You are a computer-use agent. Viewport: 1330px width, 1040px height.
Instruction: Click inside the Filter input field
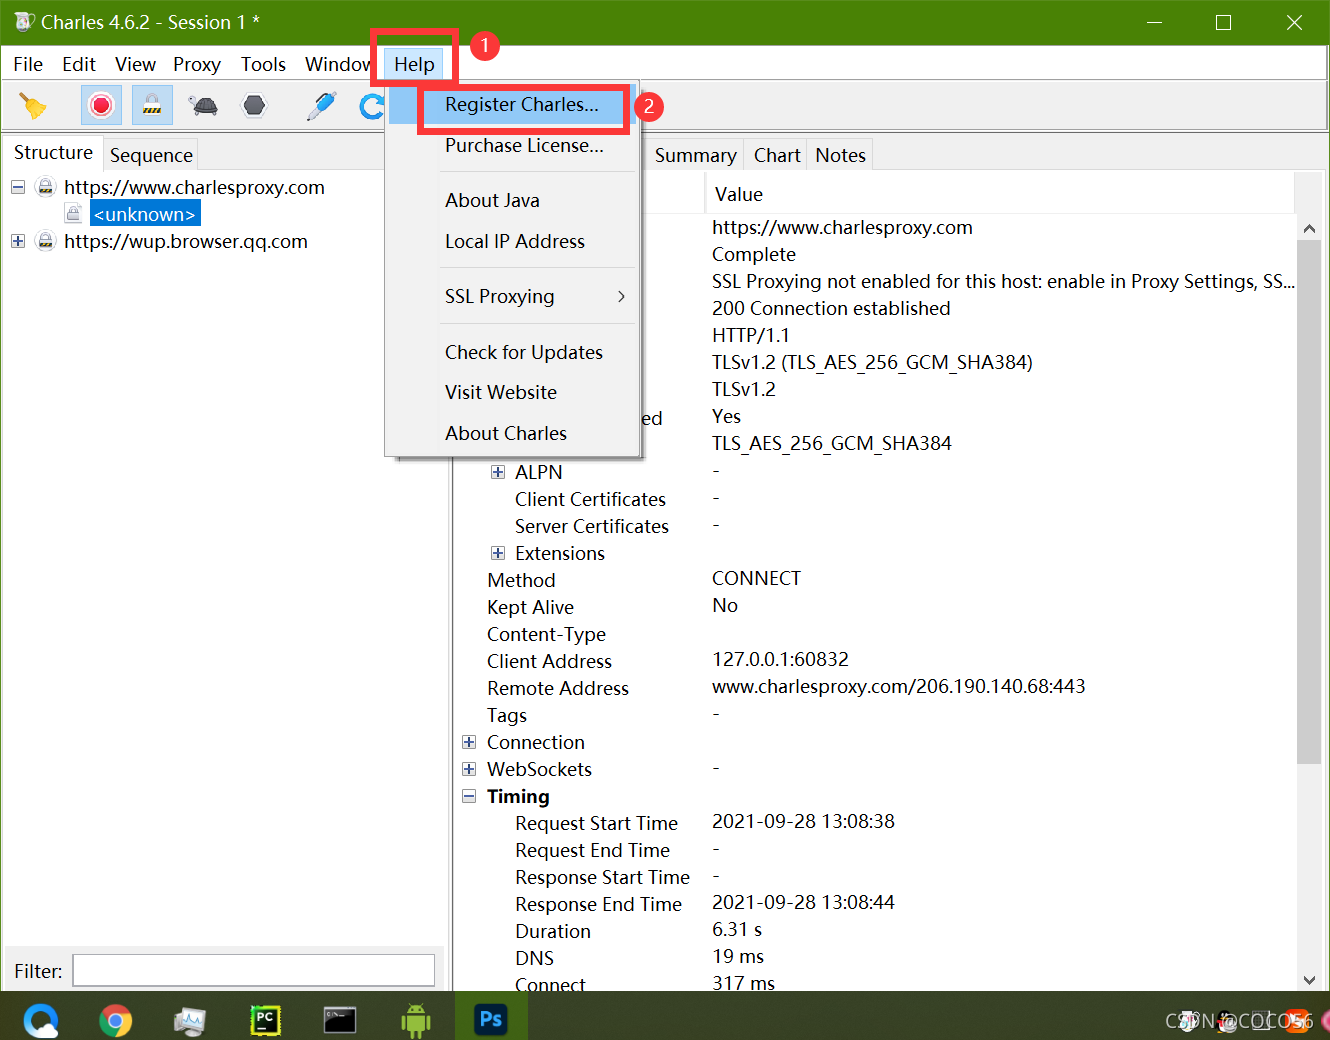point(253,970)
